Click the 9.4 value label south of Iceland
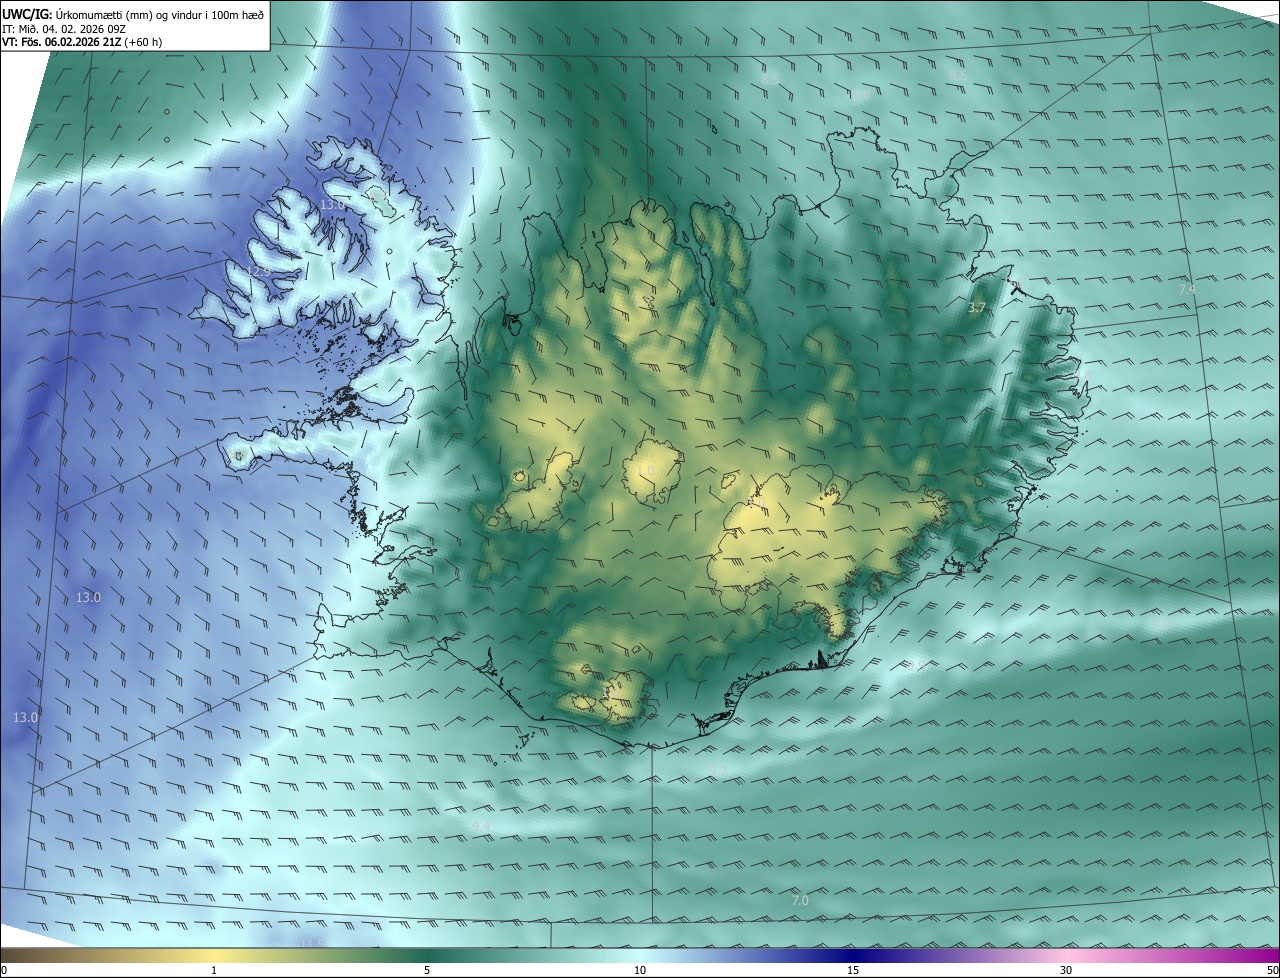The height and width of the screenshot is (978, 1280). 481,826
